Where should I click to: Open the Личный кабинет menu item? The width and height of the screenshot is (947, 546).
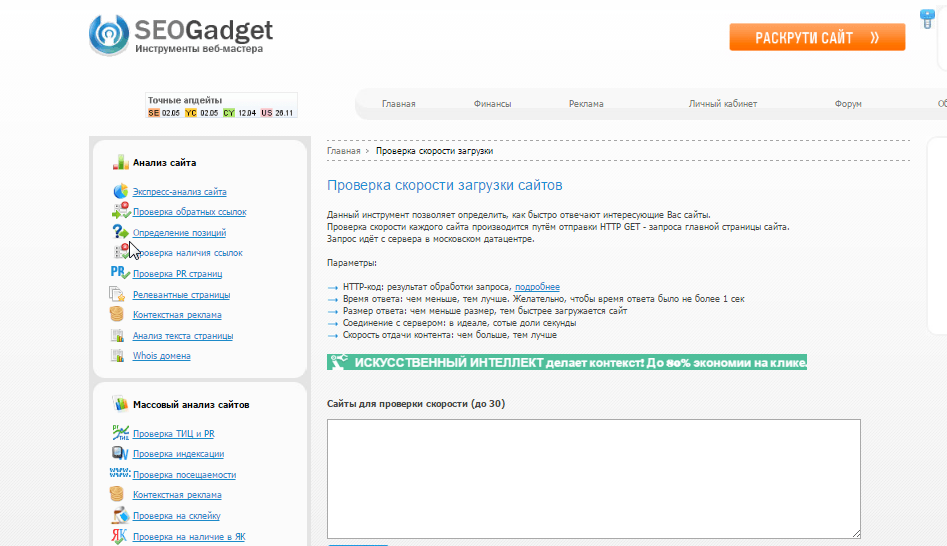722,104
